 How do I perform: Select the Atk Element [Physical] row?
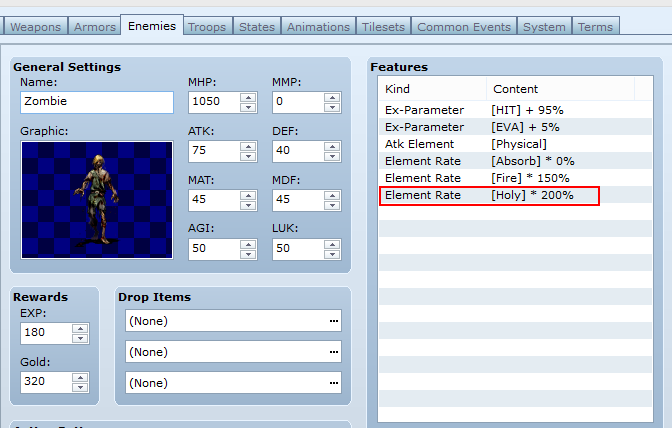(x=515, y=144)
